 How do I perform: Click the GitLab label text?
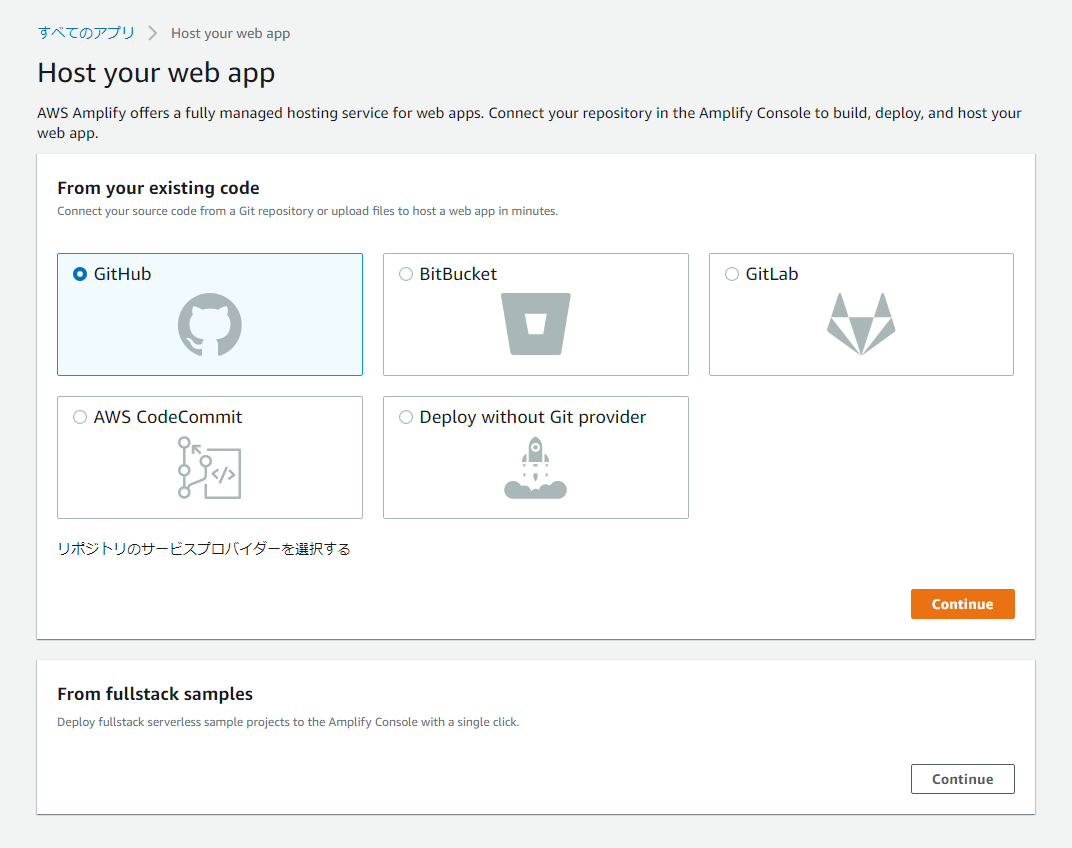772,274
